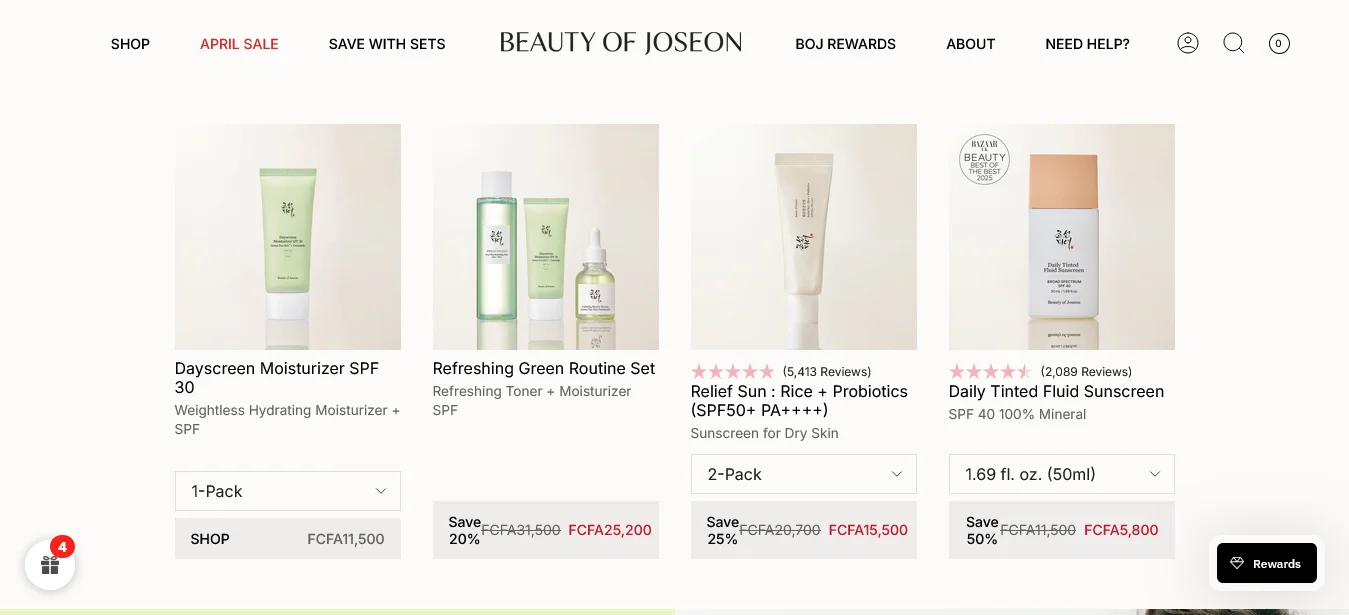
Task: Click the discounted FCFA25,200 sale price
Action: point(610,530)
